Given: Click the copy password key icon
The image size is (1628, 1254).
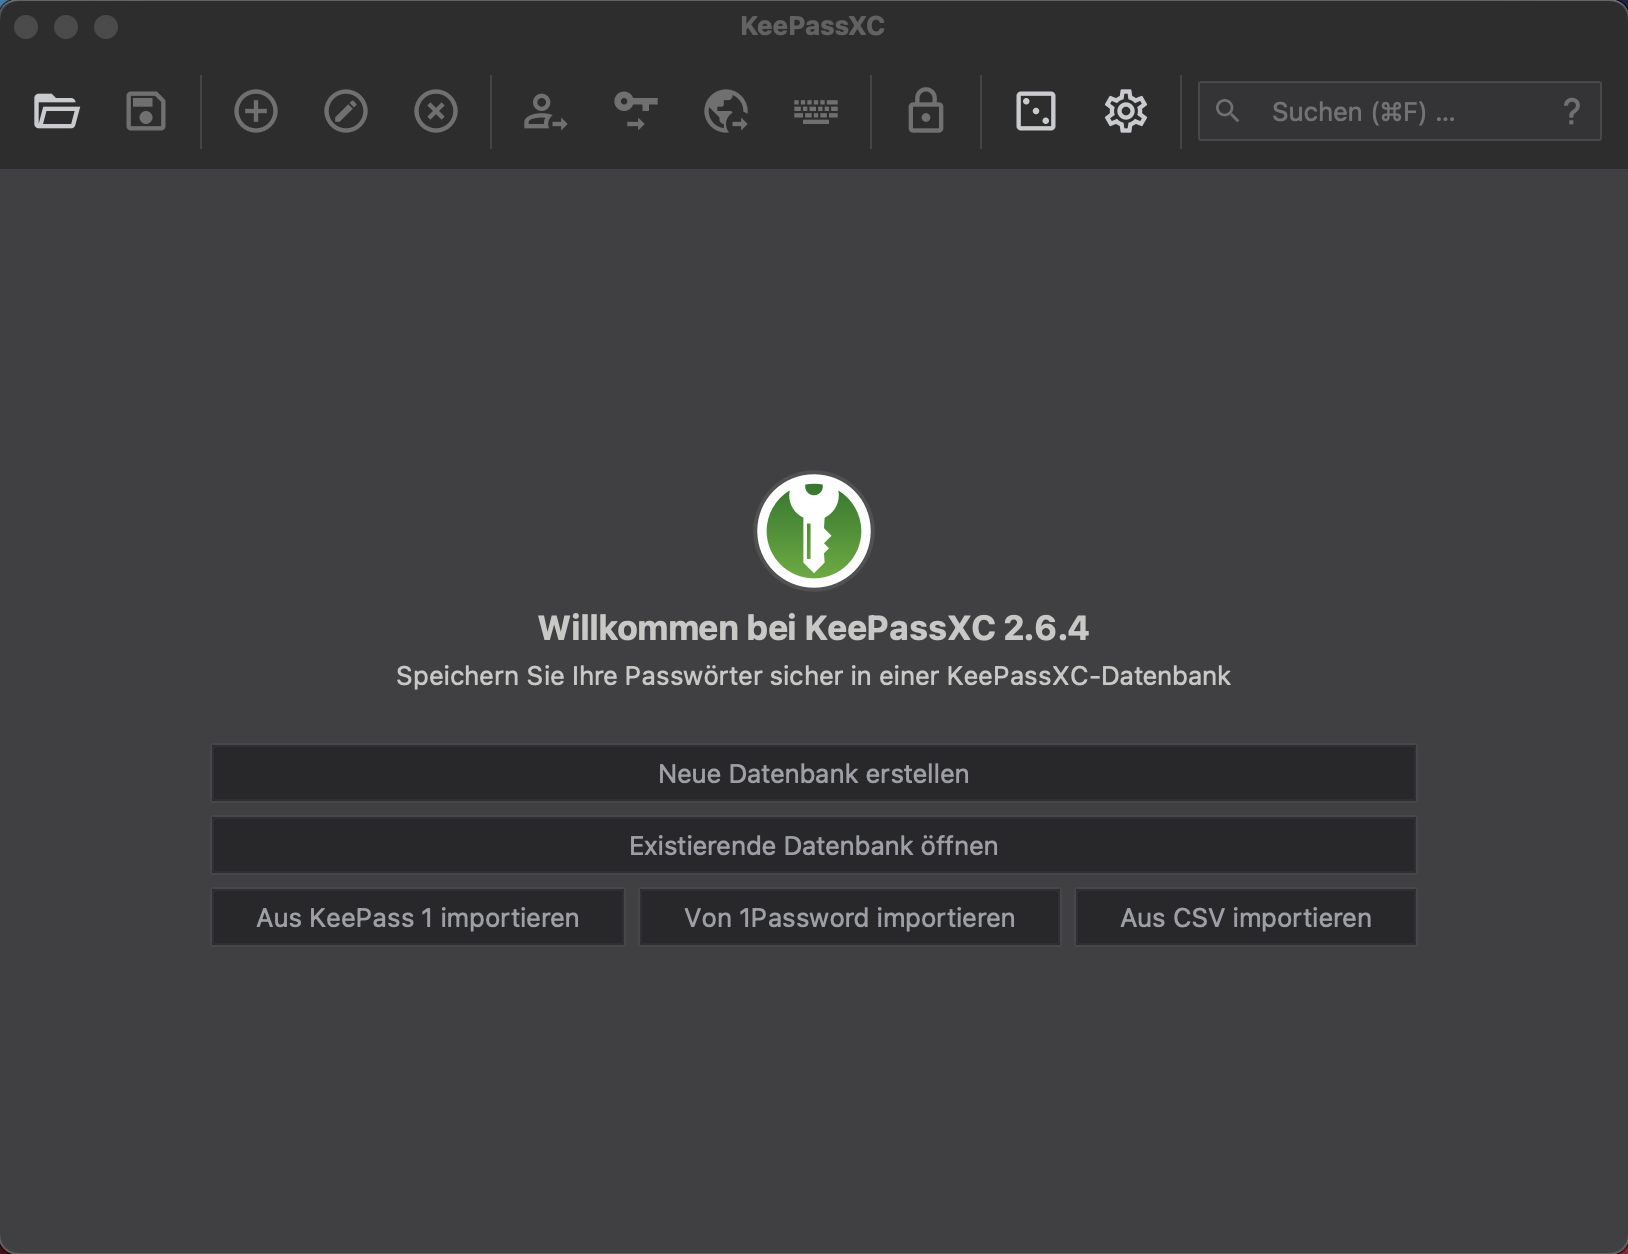Looking at the screenshot, I should (x=636, y=111).
